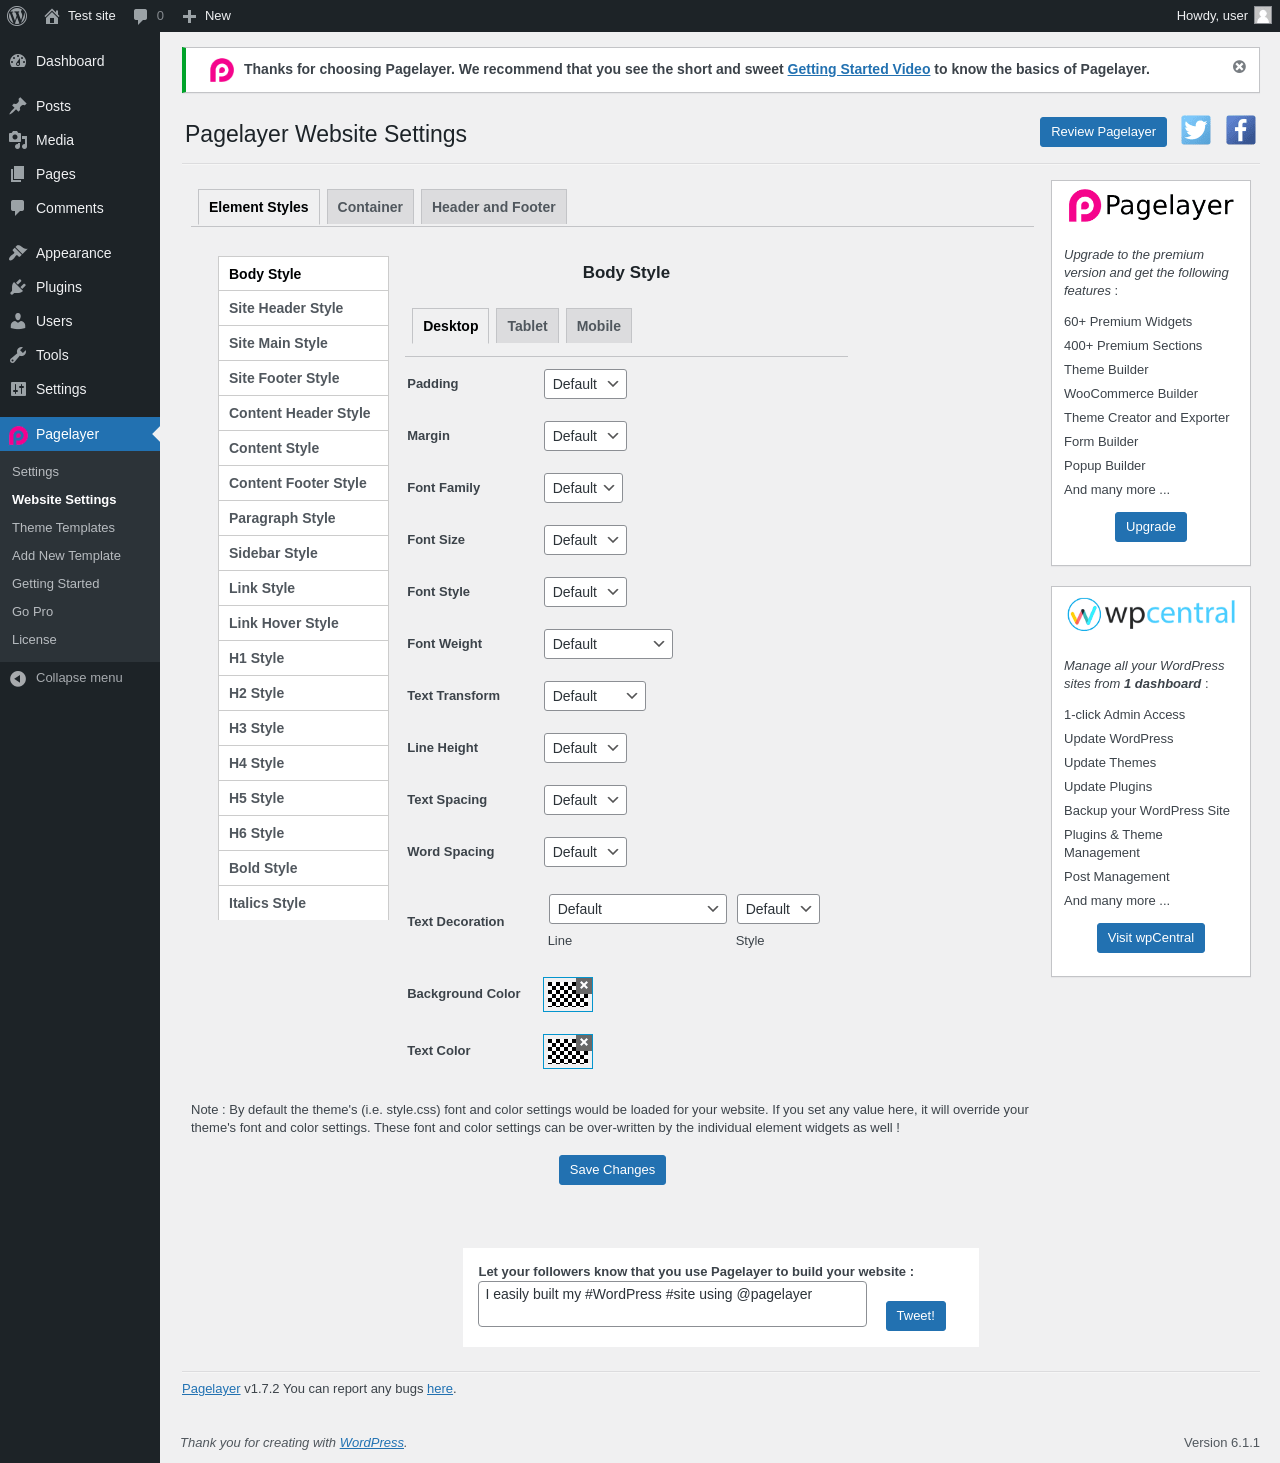The image size is (1280, 1463).
Task: Click the Plugins icon in sidebar
Action: [18, 287]
